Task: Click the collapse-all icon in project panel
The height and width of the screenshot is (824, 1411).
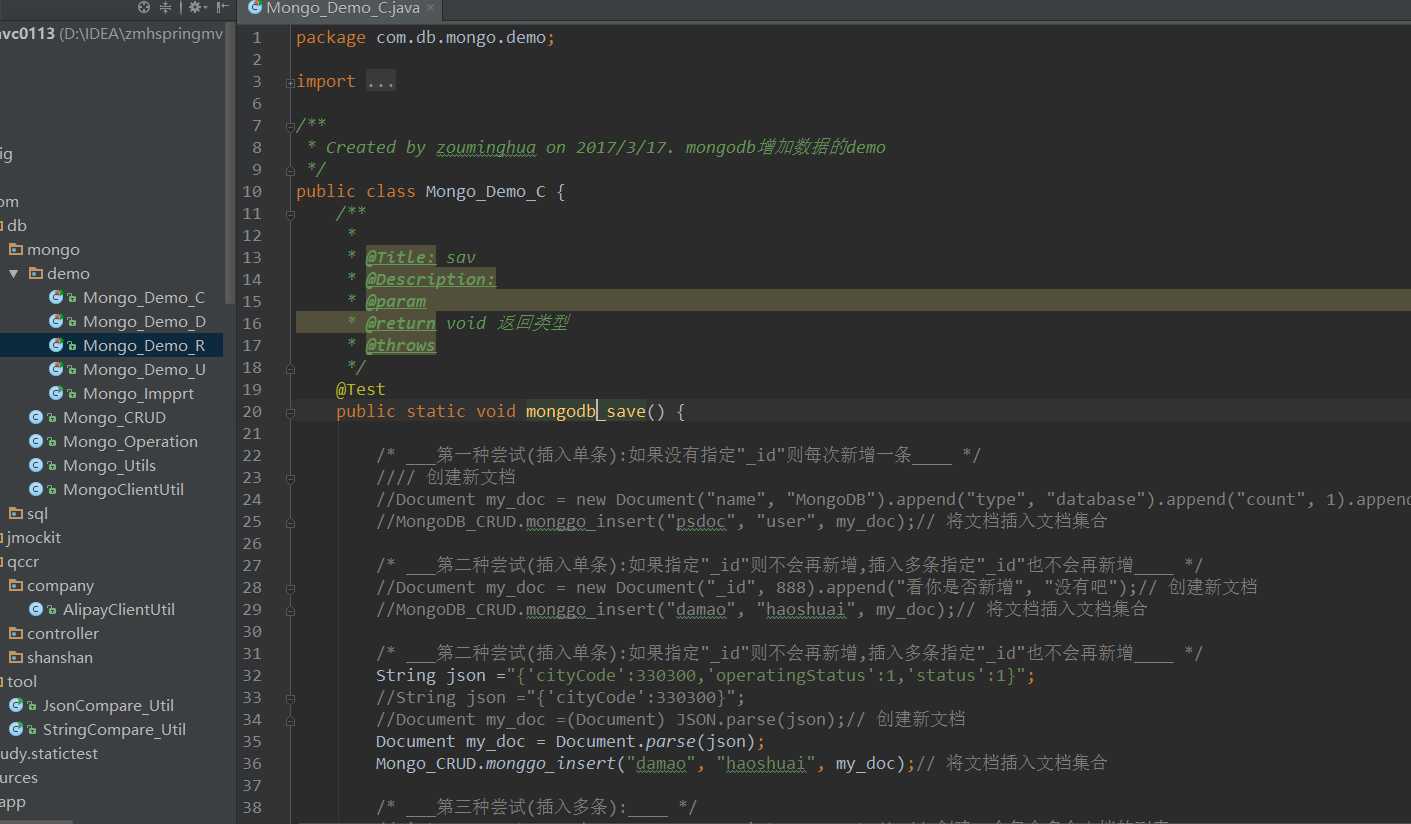Action: pos(166,7)
